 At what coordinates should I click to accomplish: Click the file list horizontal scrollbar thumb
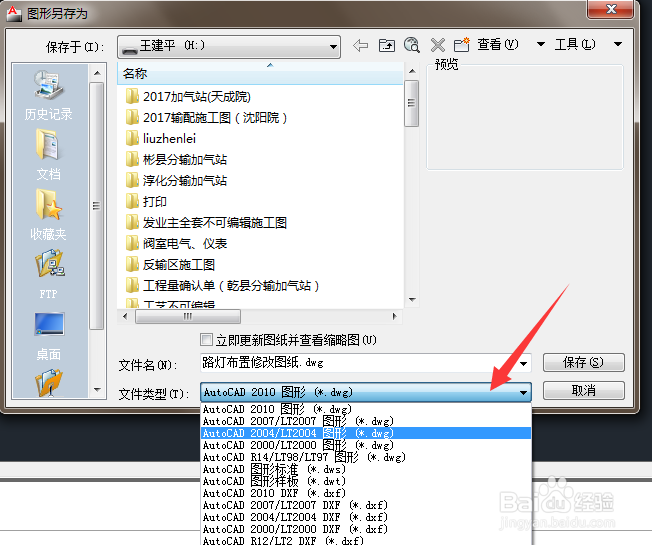coord(188,316)
